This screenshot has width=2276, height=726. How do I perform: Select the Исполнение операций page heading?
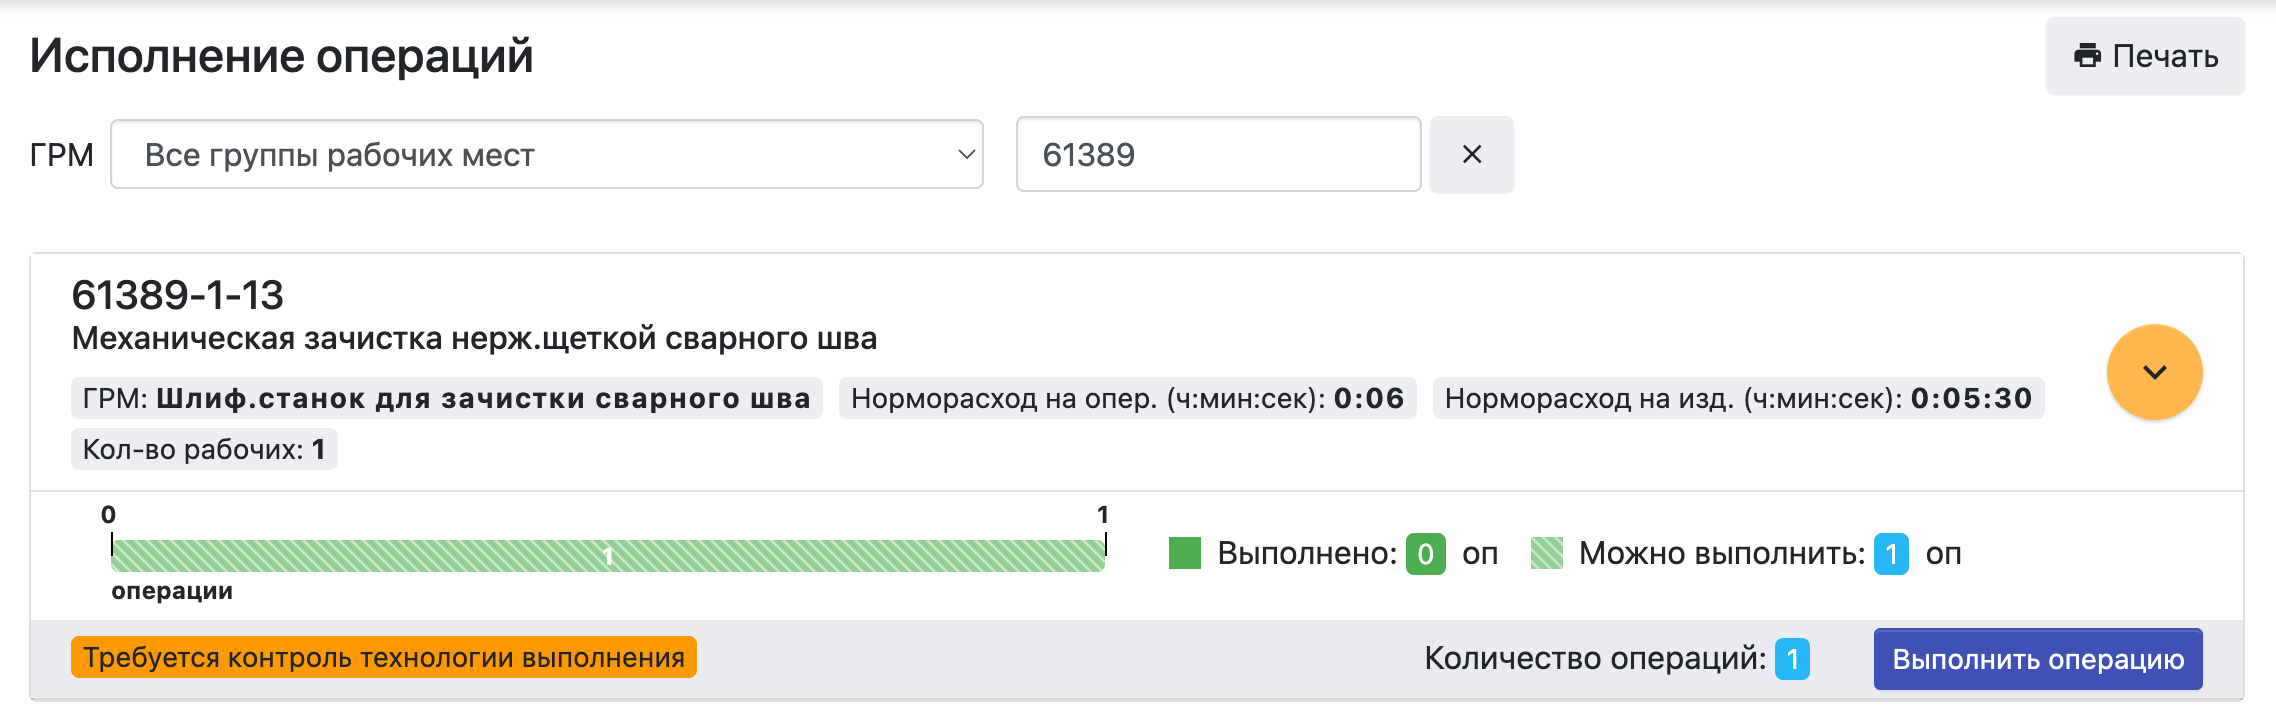click(x=281, y=57)
